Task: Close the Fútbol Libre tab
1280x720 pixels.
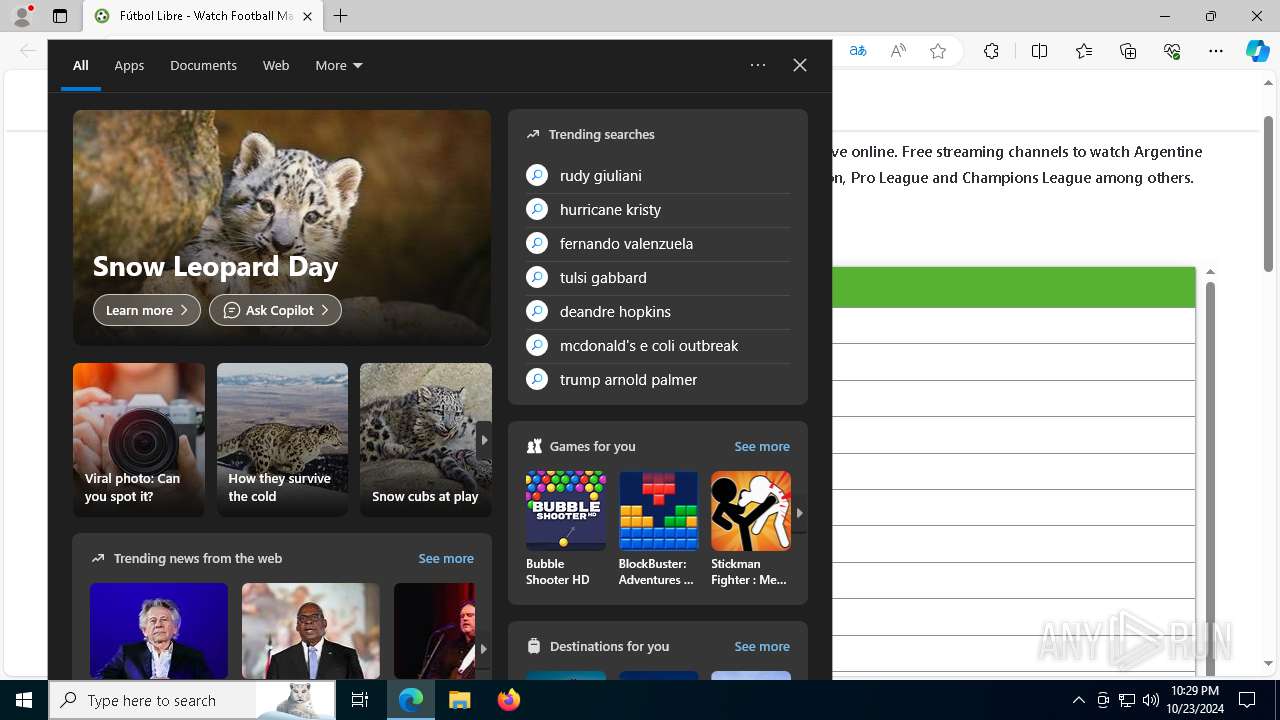Action: (x=307, y=16)
